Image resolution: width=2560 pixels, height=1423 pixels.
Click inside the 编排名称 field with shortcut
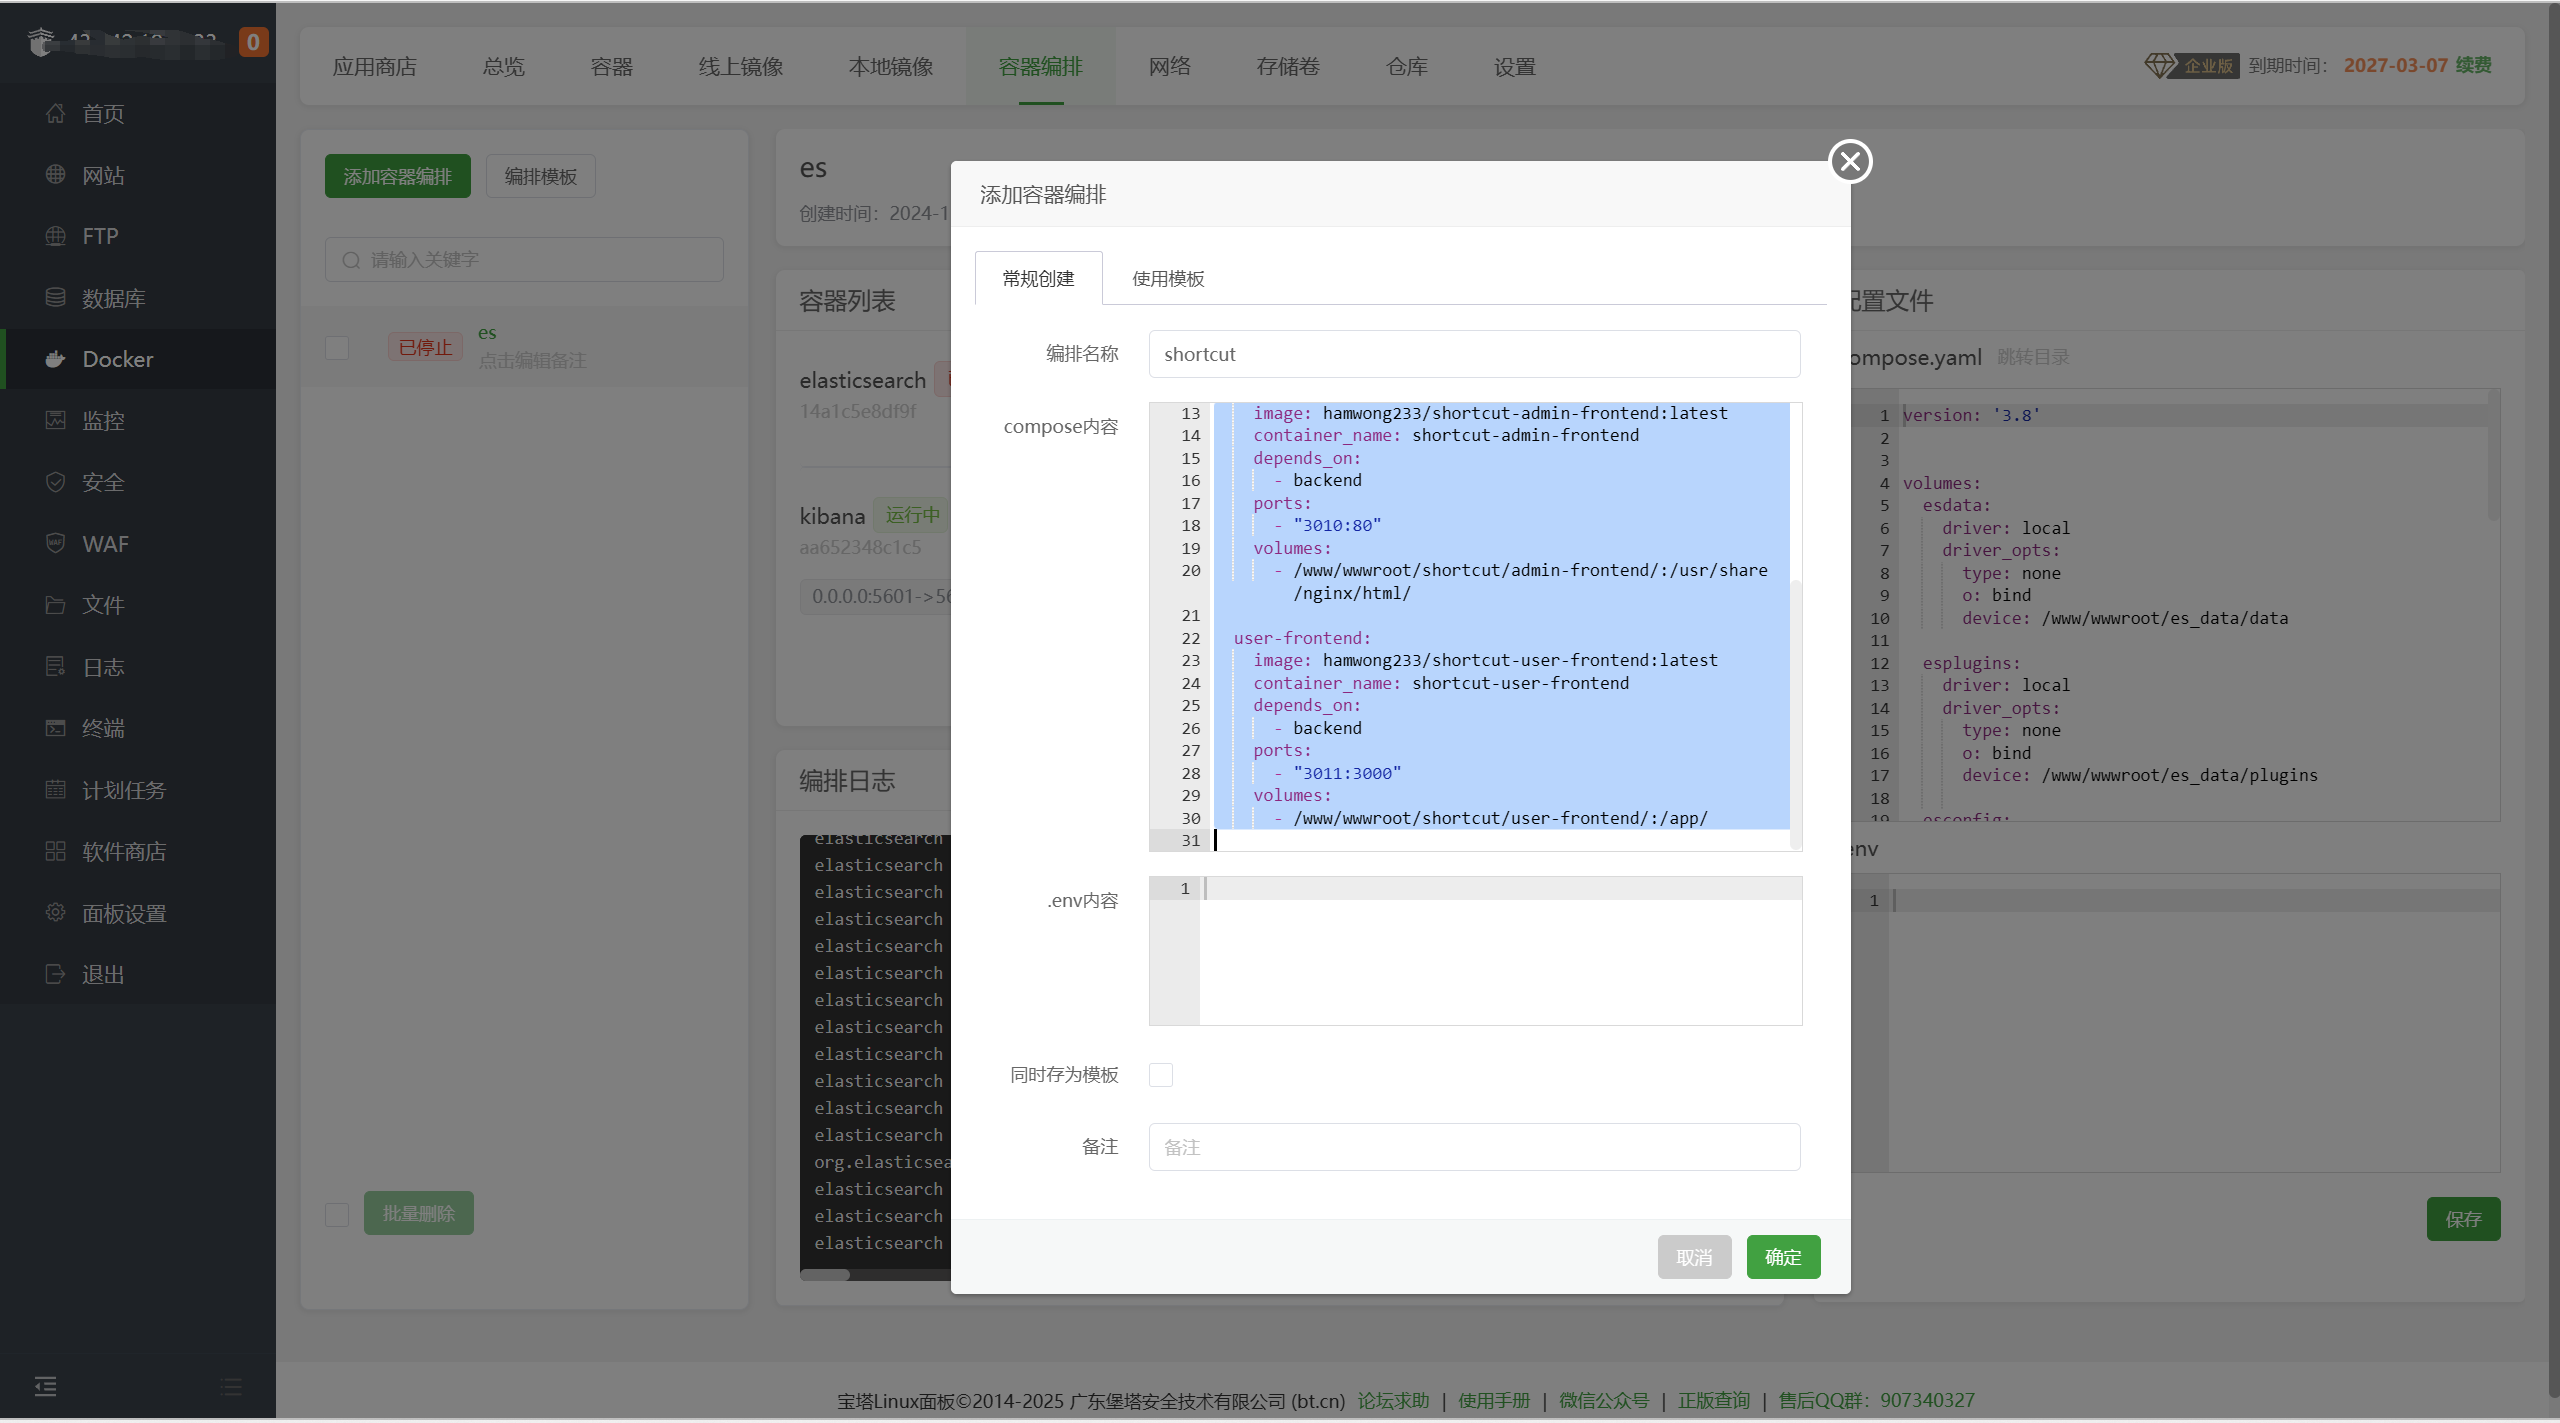[1474, 354]
